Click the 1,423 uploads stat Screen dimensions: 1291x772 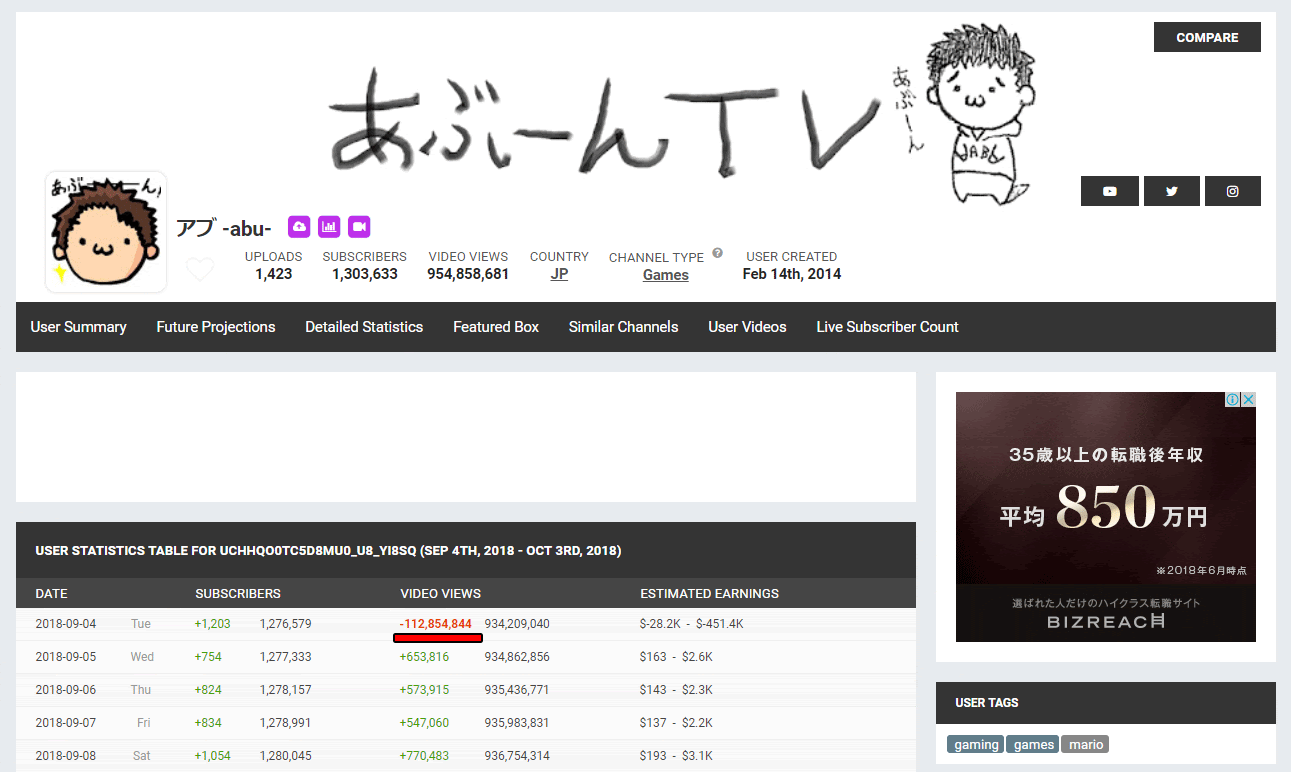[274, 274]
